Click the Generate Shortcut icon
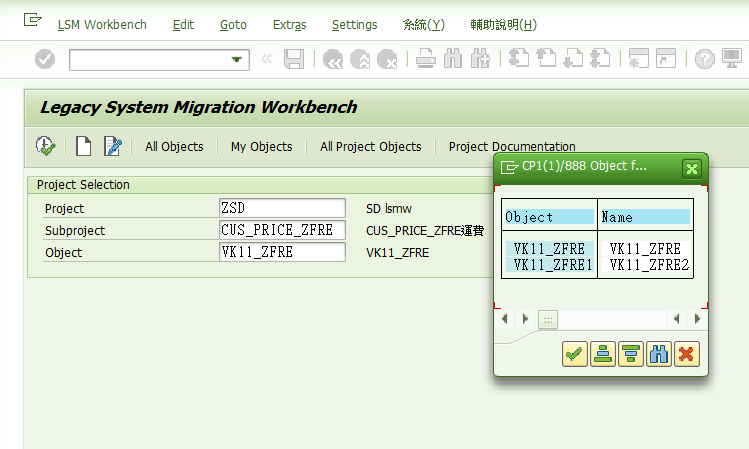The height and width of the screenshot is (449, 749). coord(666,58)
